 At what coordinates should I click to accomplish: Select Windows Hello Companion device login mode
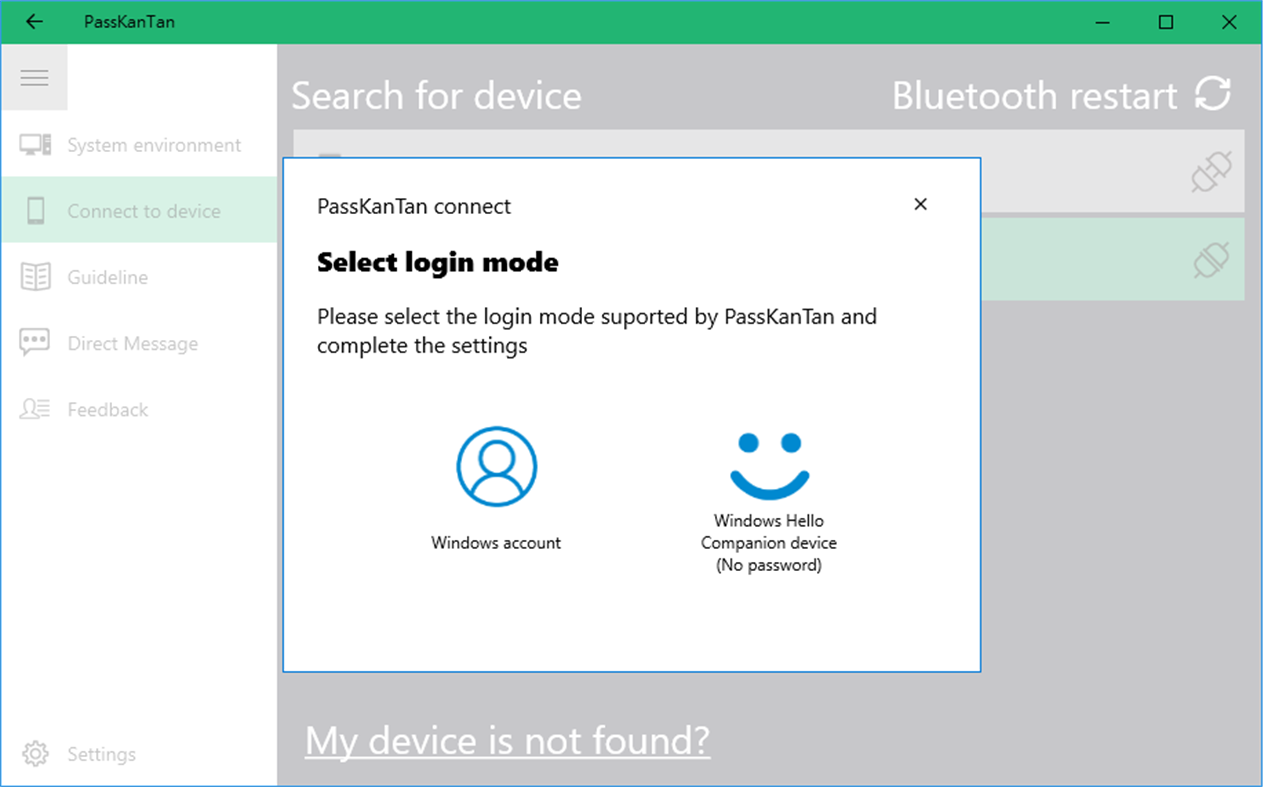point(768,500)
